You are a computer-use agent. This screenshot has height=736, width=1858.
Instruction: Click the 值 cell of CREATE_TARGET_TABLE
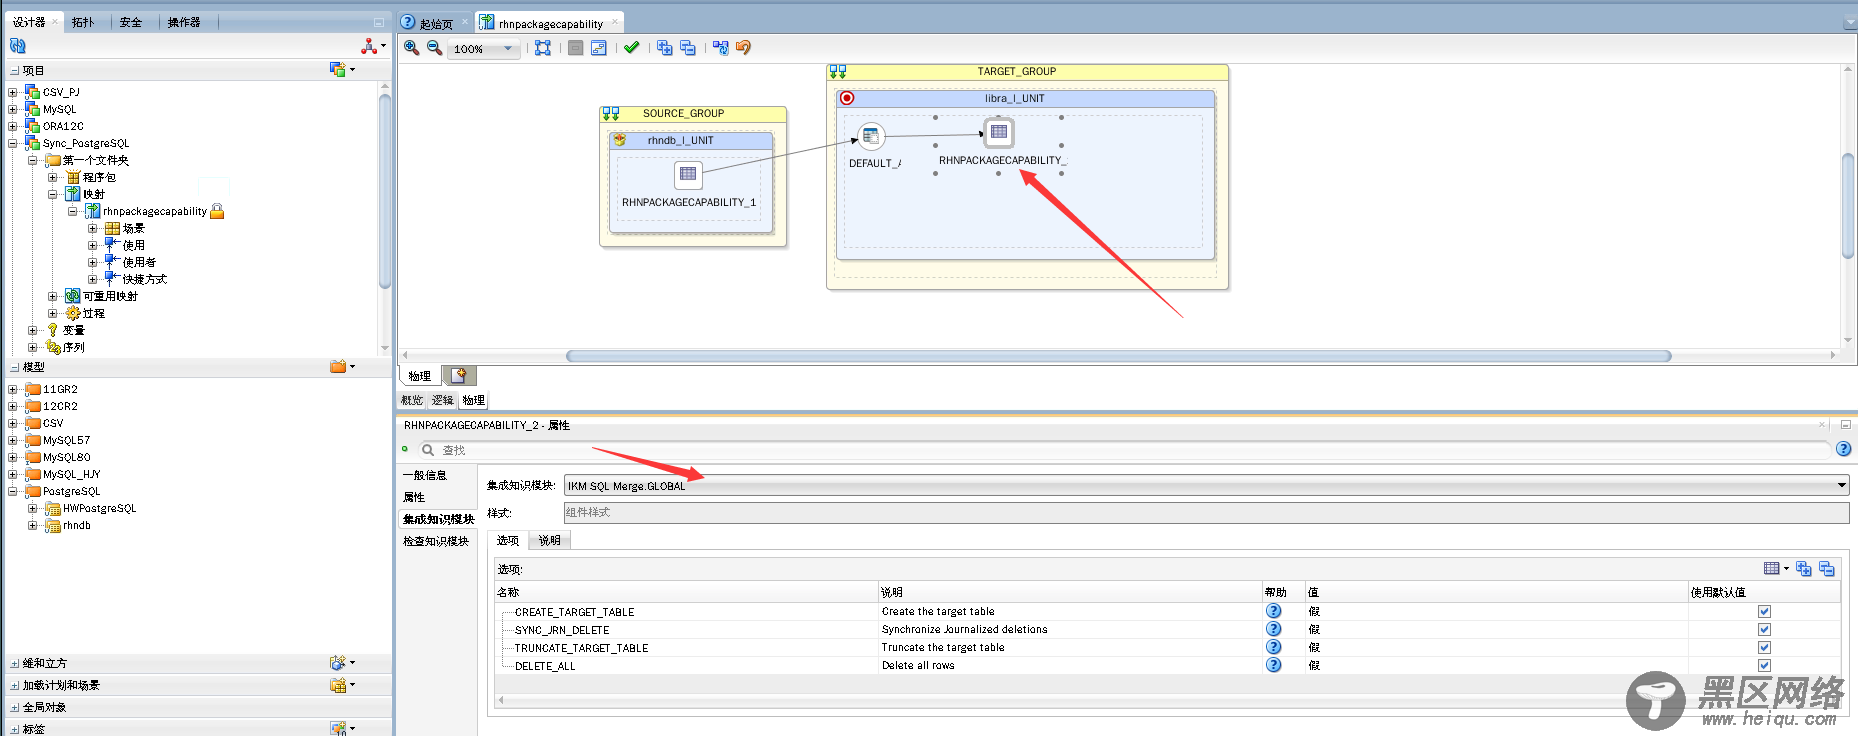coord(1496,611)
